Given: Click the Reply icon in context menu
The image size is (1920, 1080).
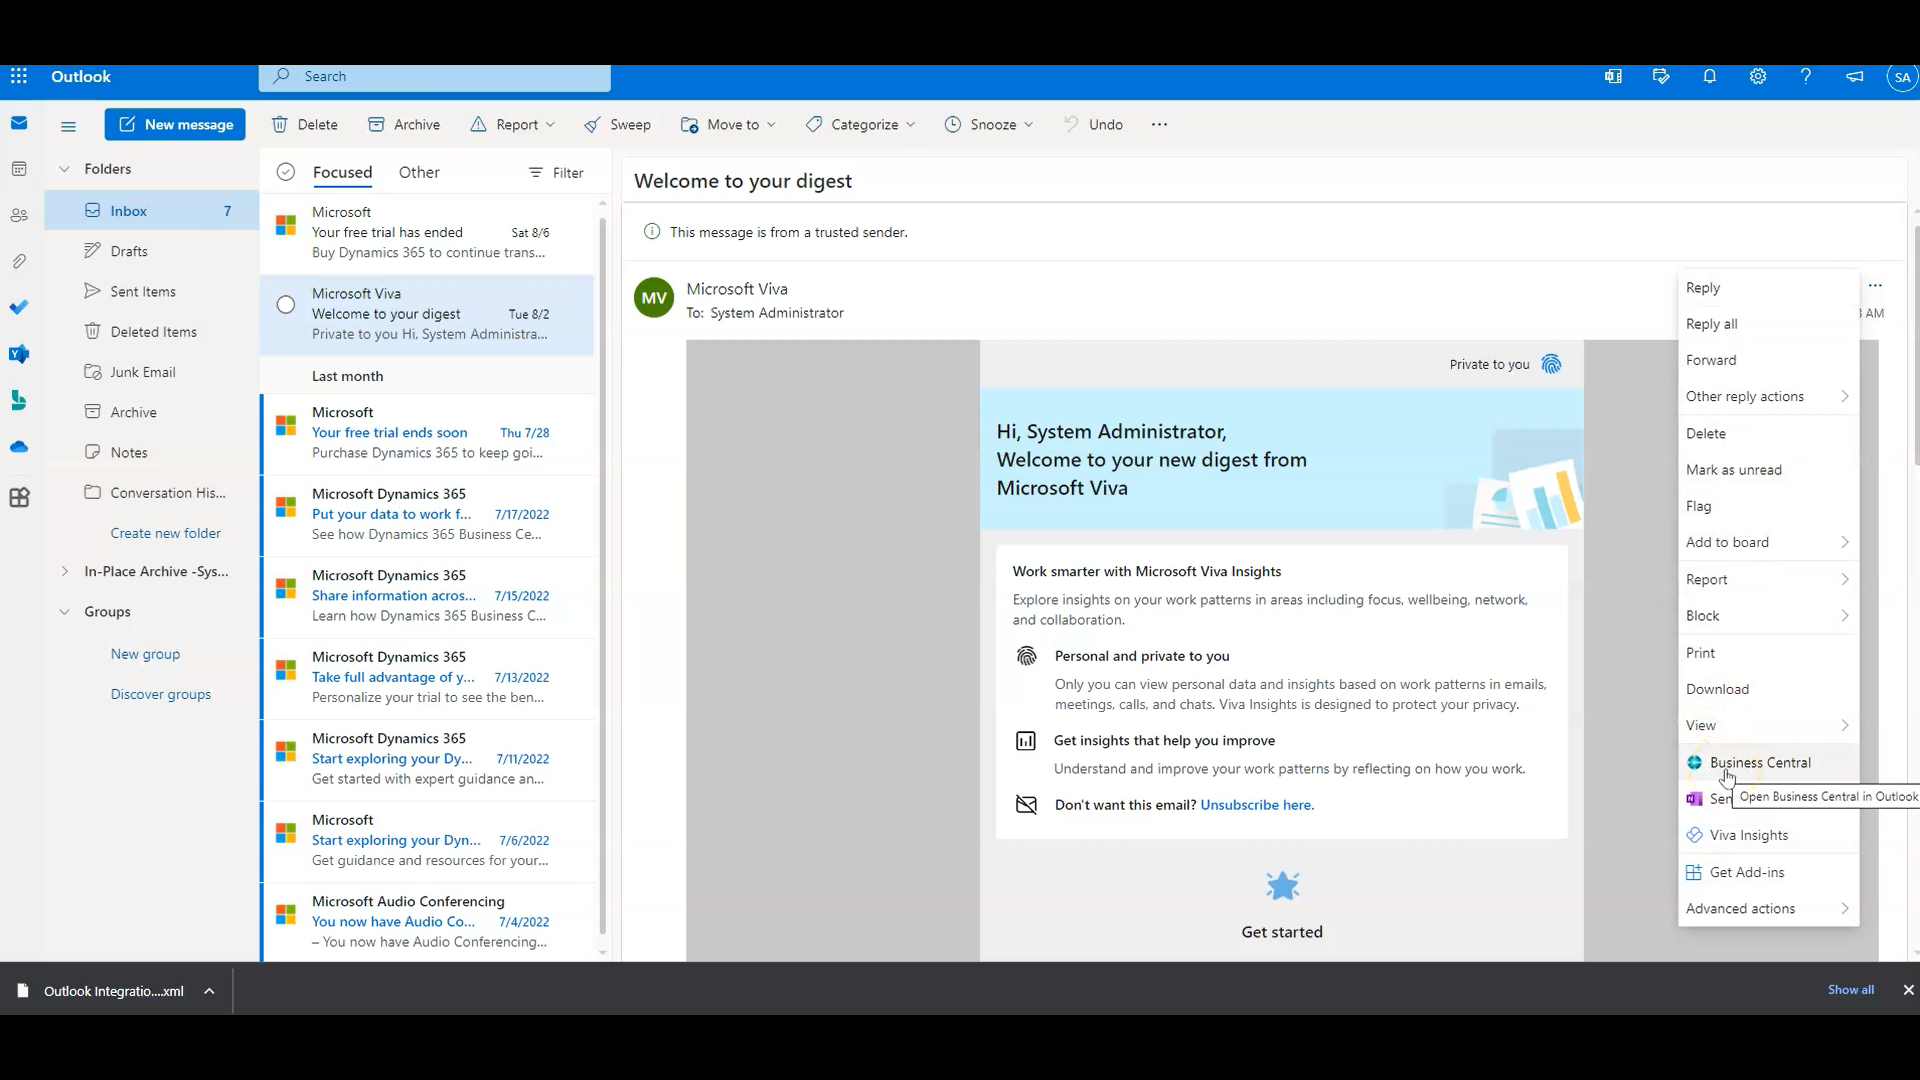Looking at the screenshot, I should point(1704,287).
